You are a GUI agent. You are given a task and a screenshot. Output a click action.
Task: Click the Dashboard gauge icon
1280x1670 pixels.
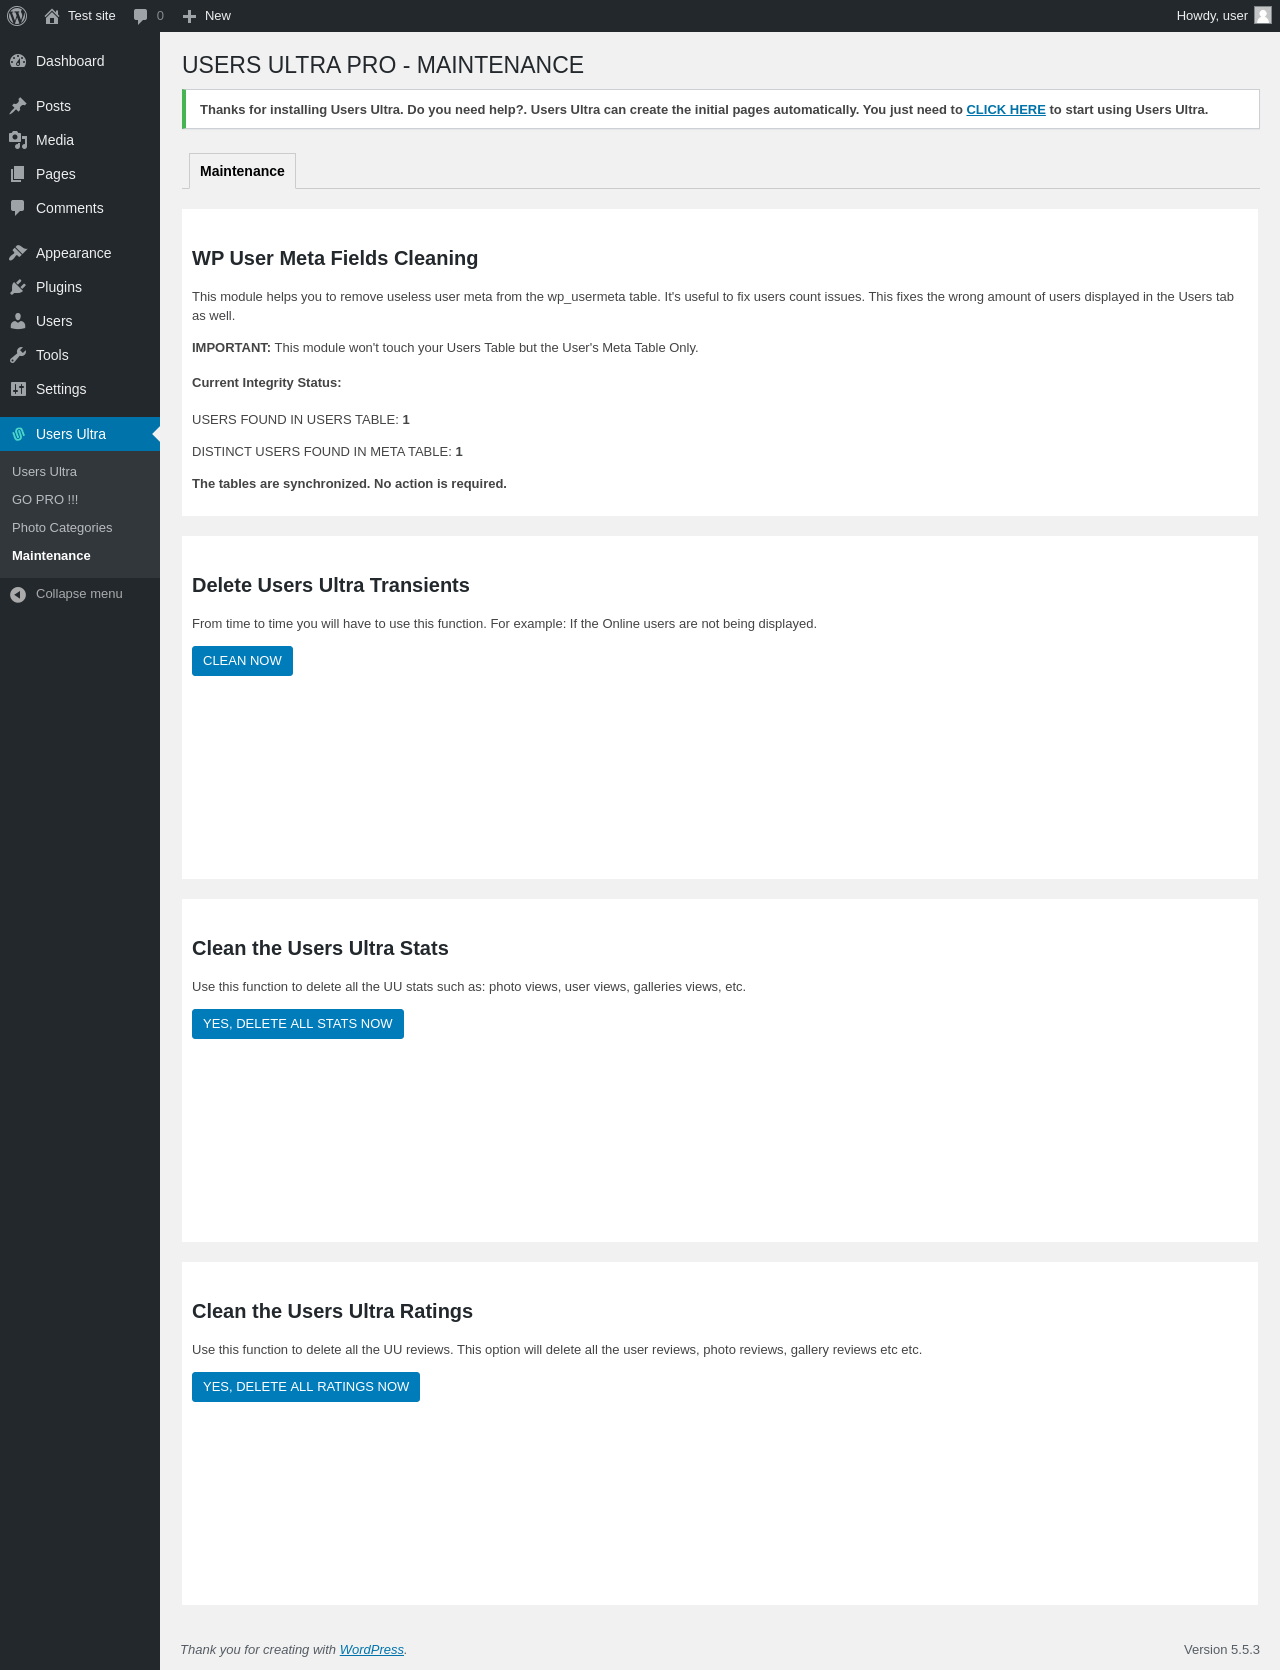coord(18,61)
